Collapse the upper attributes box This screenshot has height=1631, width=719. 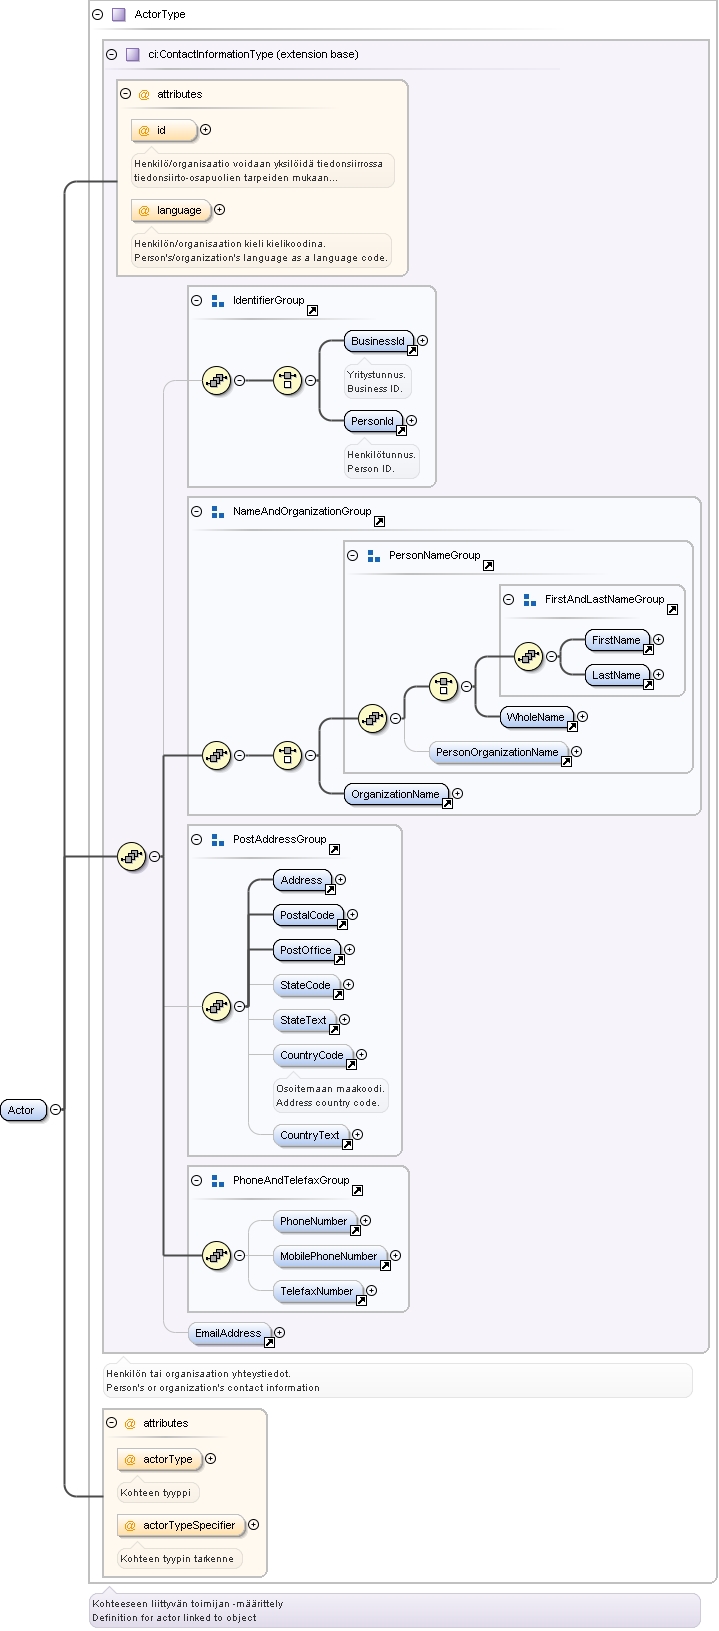(x=125, y=94)
